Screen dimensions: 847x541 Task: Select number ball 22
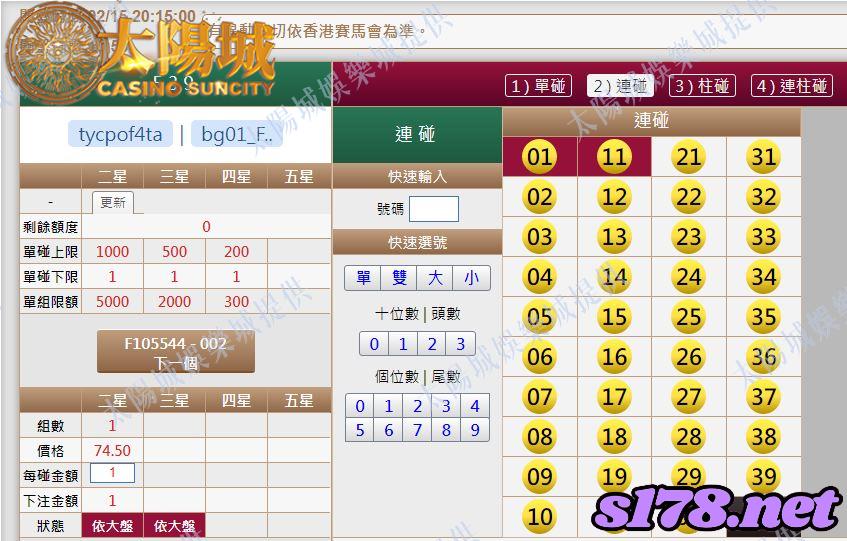tap(689, 197)
